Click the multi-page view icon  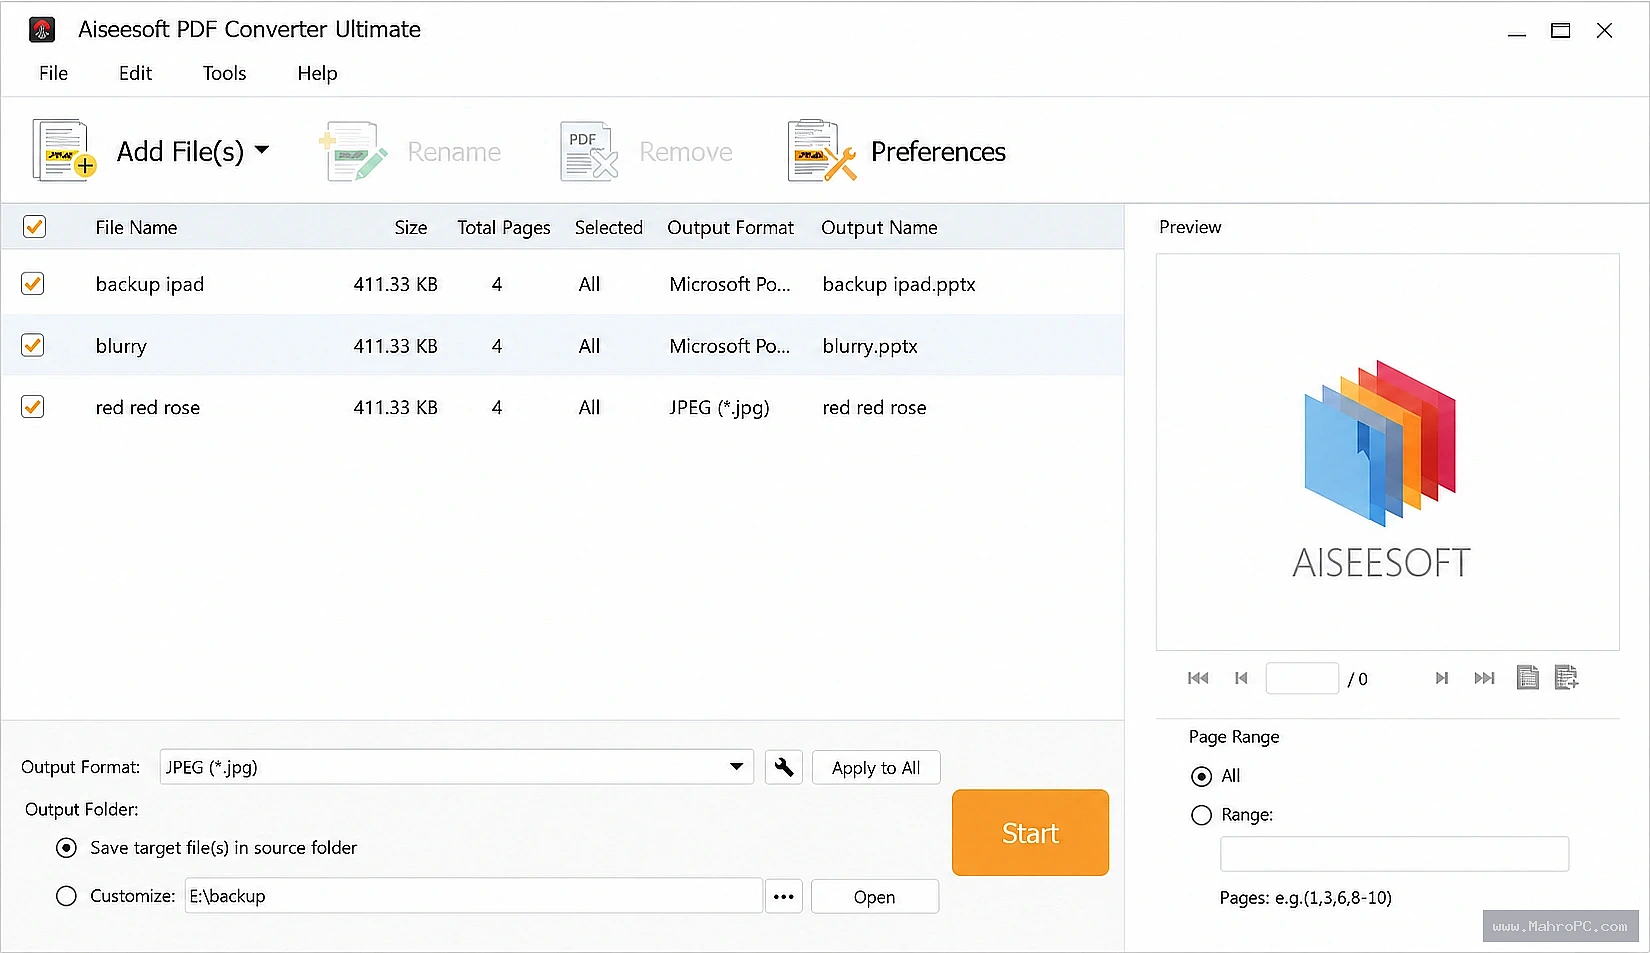coord(1566,678)
